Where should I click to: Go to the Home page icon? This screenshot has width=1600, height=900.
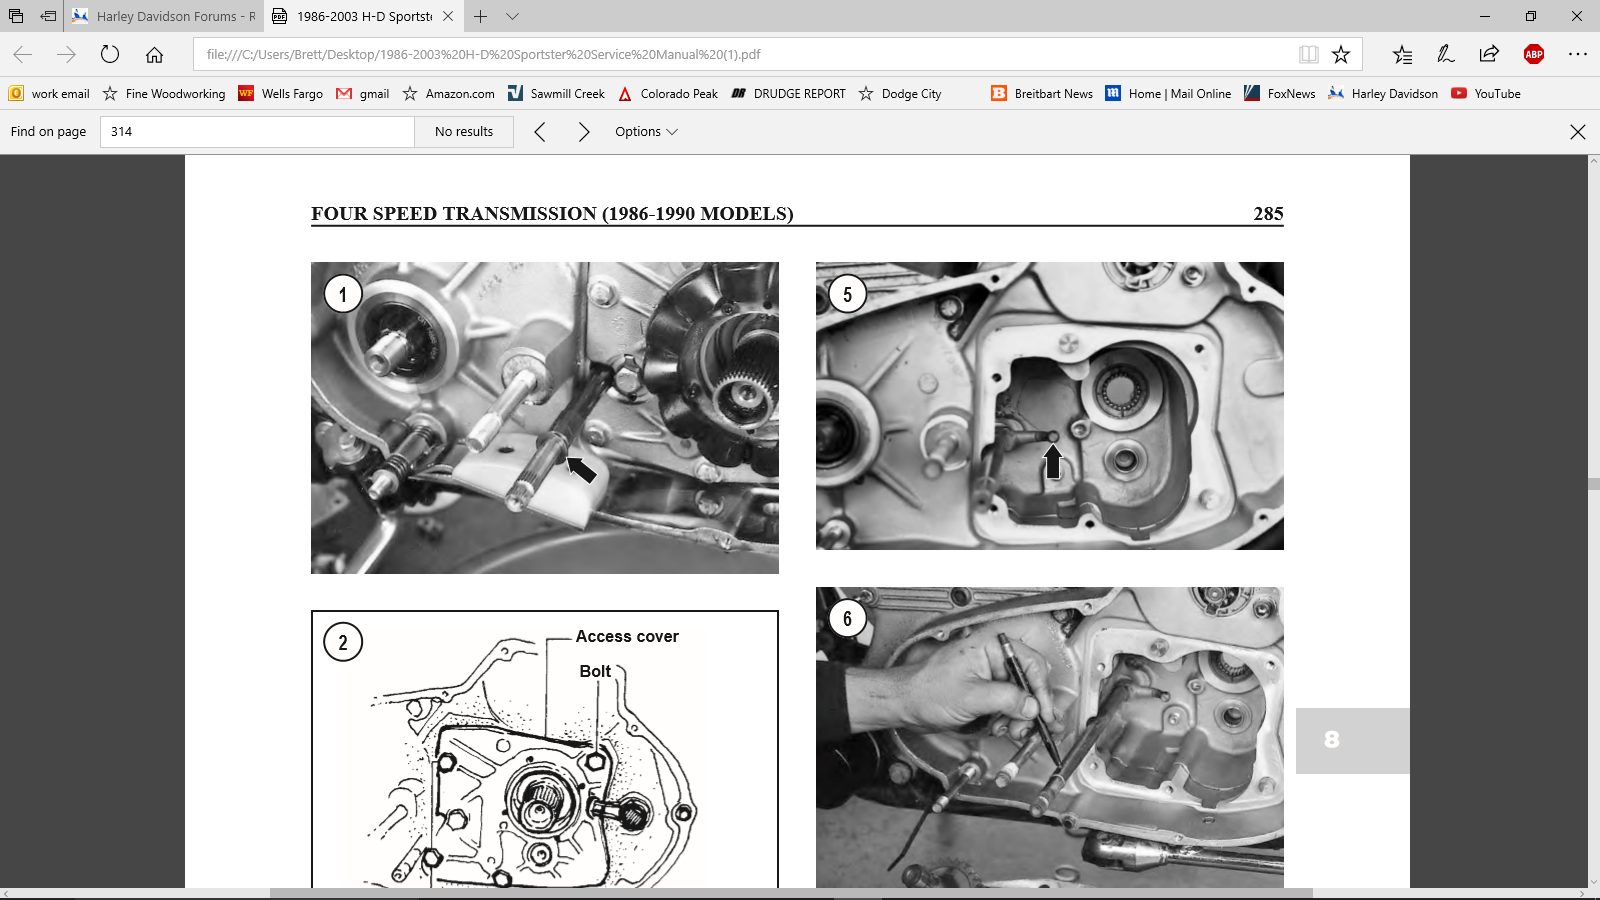154,54
